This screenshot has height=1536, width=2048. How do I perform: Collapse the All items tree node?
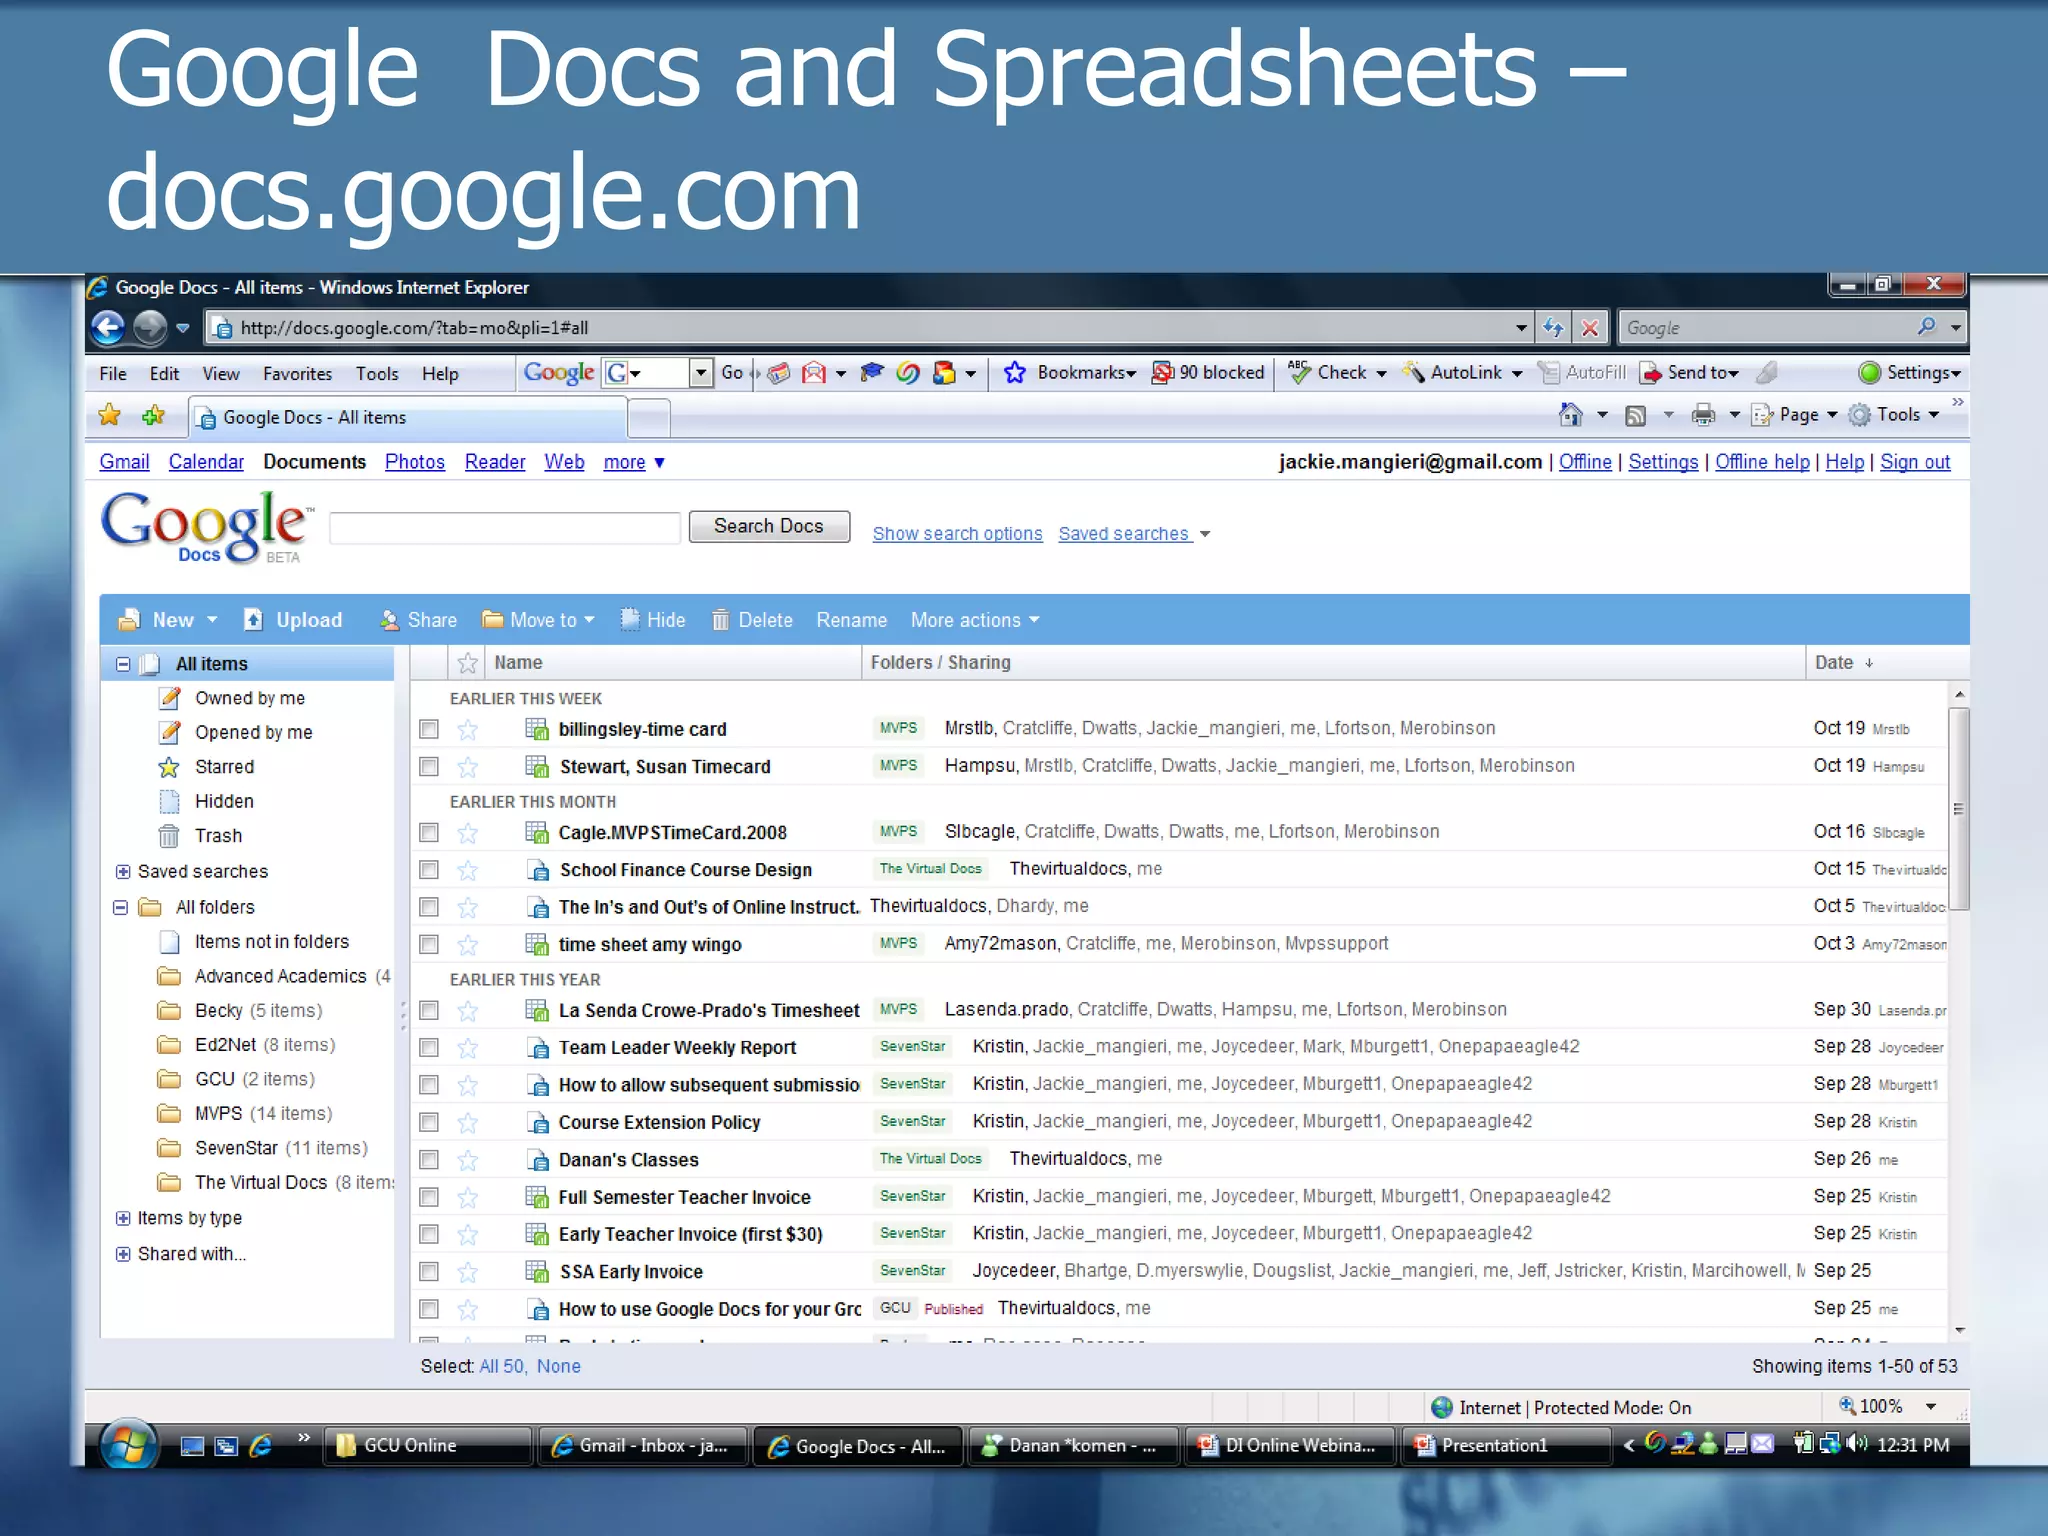pyautogui.click(x=123, y=664)
